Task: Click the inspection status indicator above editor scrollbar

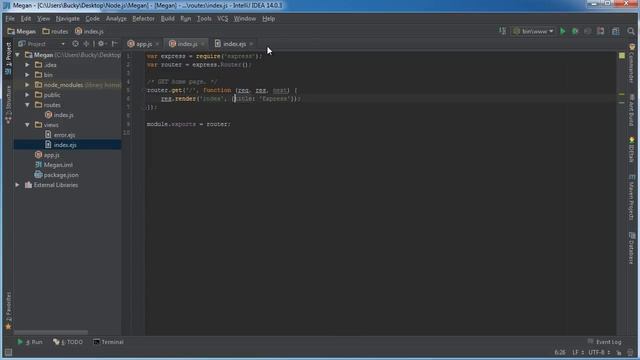Action: pyautogui.click(x=622, y=56)
